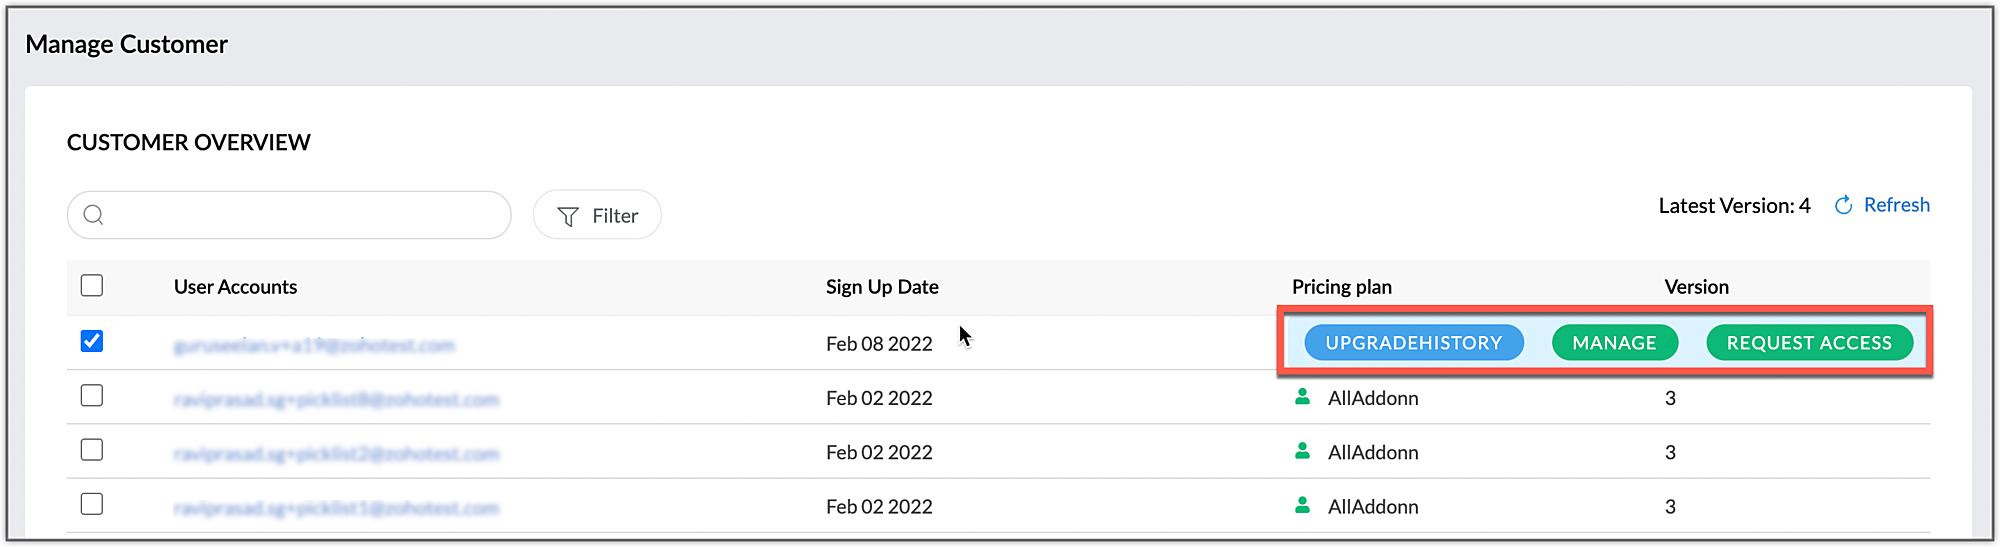This screenshot has height=547, width=2000.
Task: Click user icon in picklist1 row
Action: (1302, 505)
